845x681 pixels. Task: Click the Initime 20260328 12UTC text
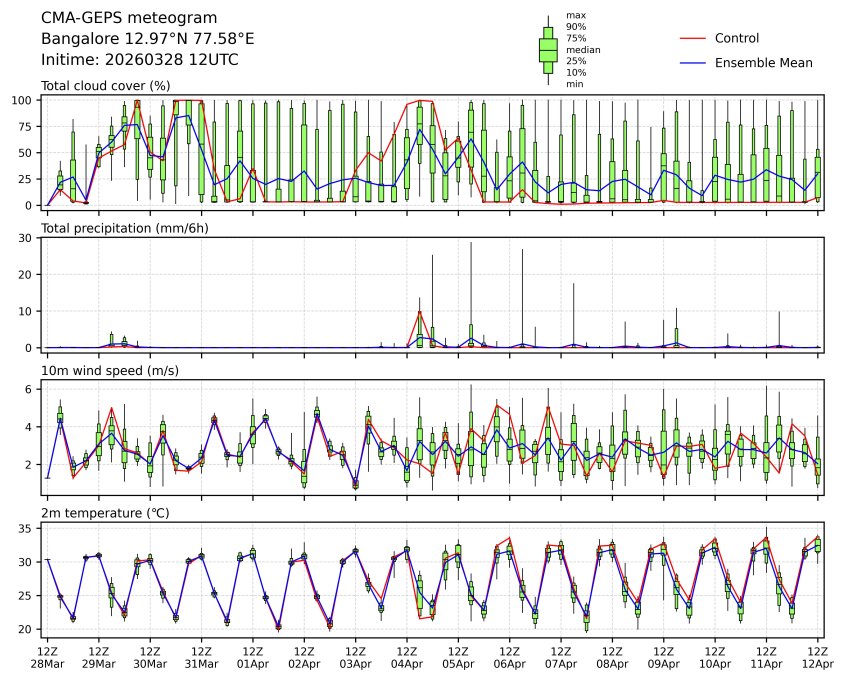(140, 59)
